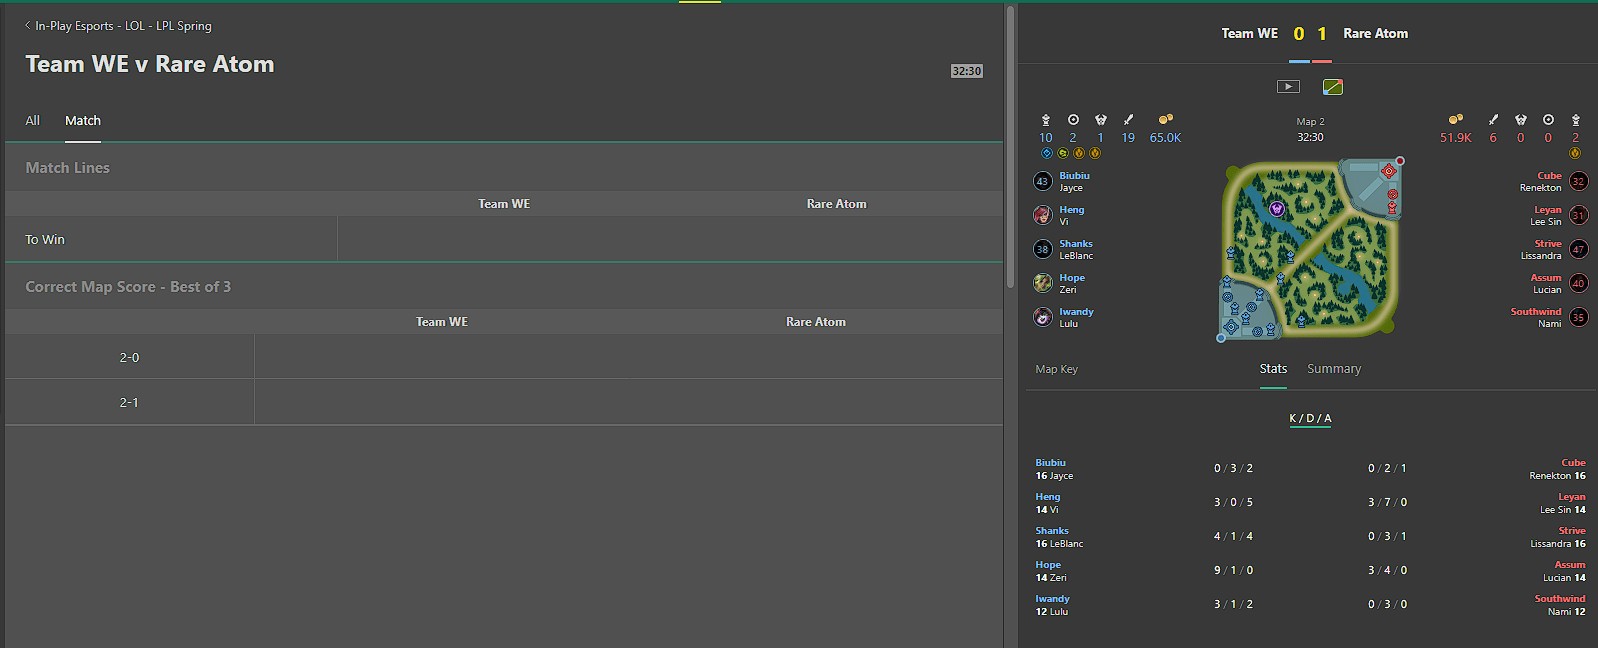This screenshot has height=648, width=1598.
Task: Click the Team WE scoreboard name
Action: (1249, 33)
